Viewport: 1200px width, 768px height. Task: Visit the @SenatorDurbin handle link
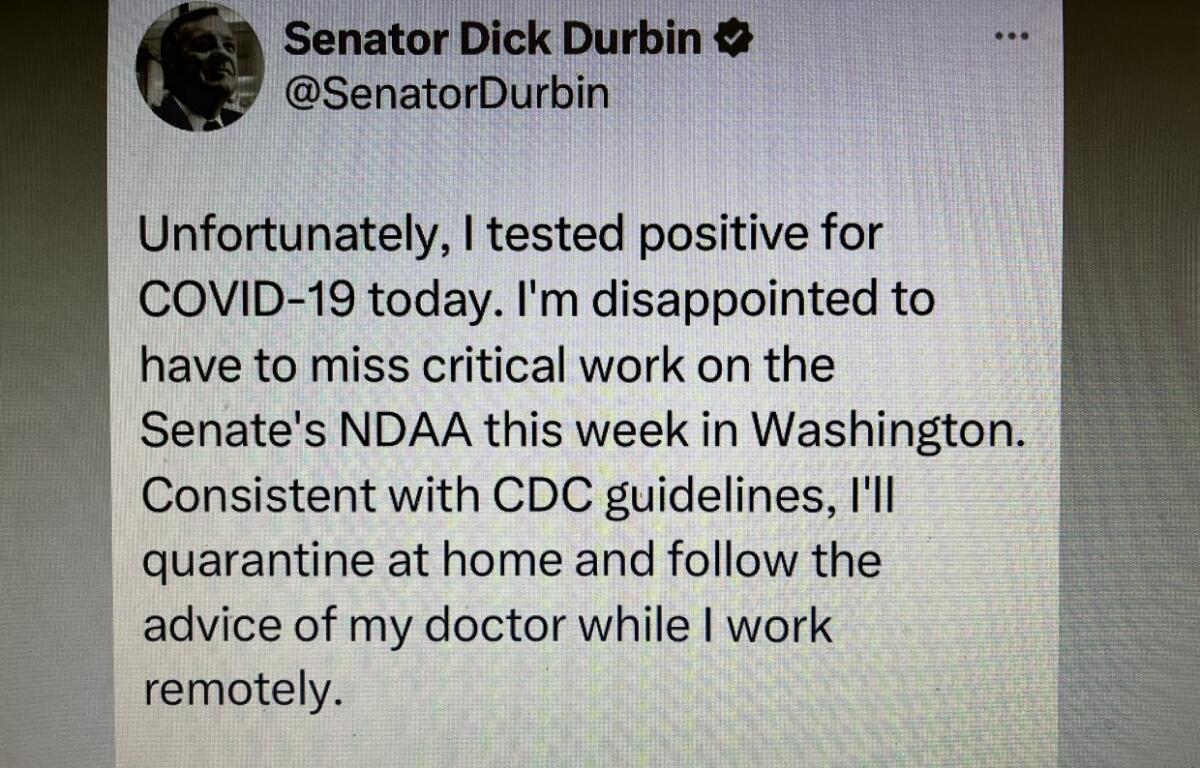[446, 93]
